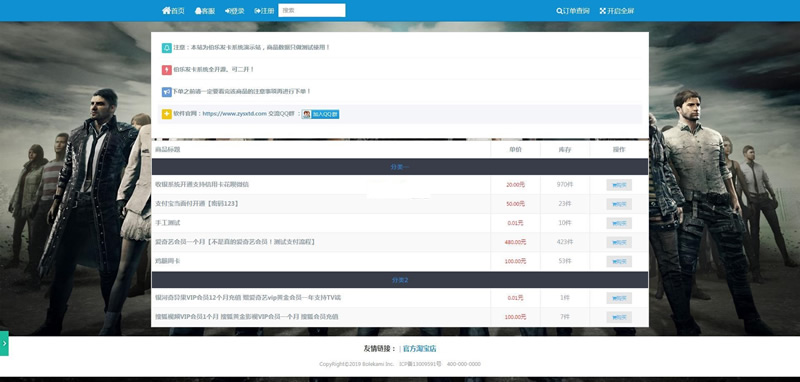800x382 pixels.
Task: Open 客服 customer service page
Action: pos(205,11)
